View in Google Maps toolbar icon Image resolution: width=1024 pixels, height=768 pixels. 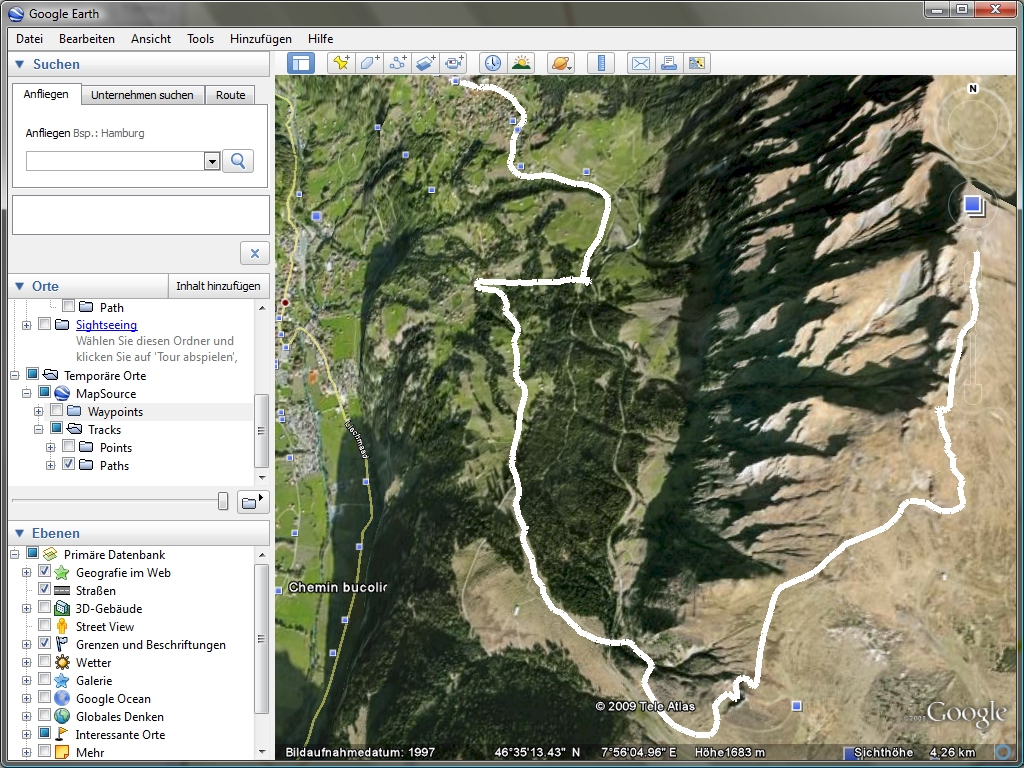pyautogui.click(x=697, y=63)
